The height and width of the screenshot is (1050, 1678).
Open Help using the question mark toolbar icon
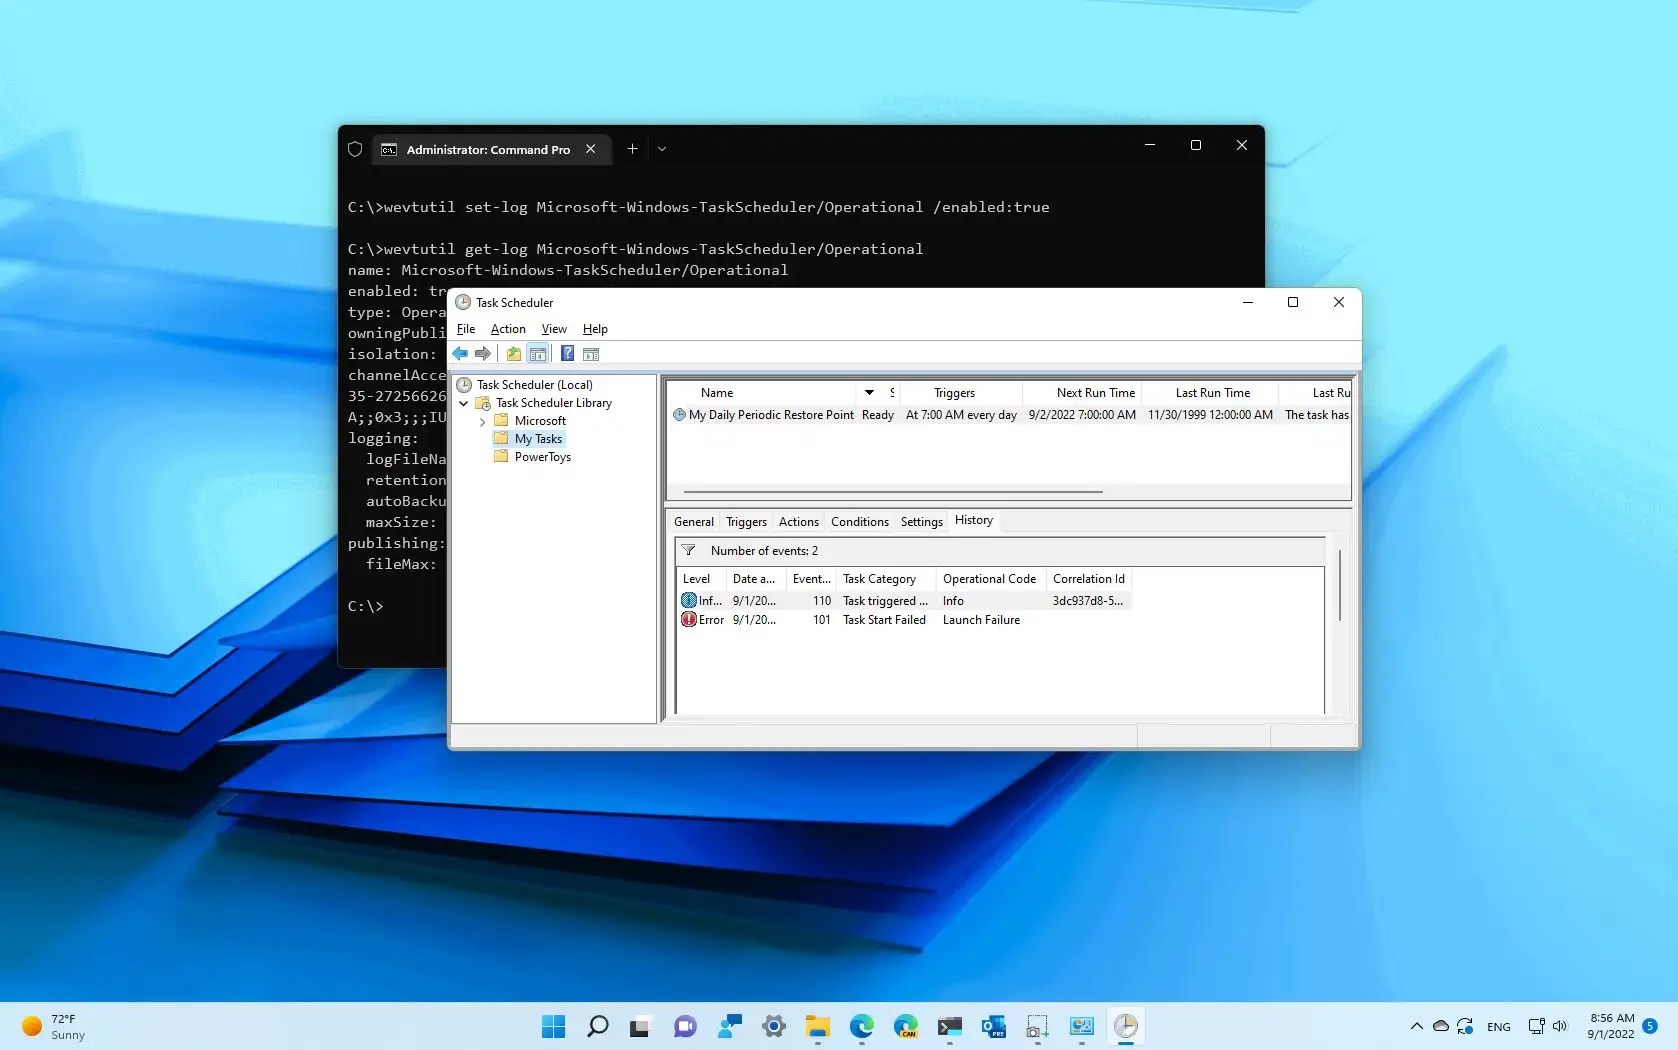coord(567,353)
